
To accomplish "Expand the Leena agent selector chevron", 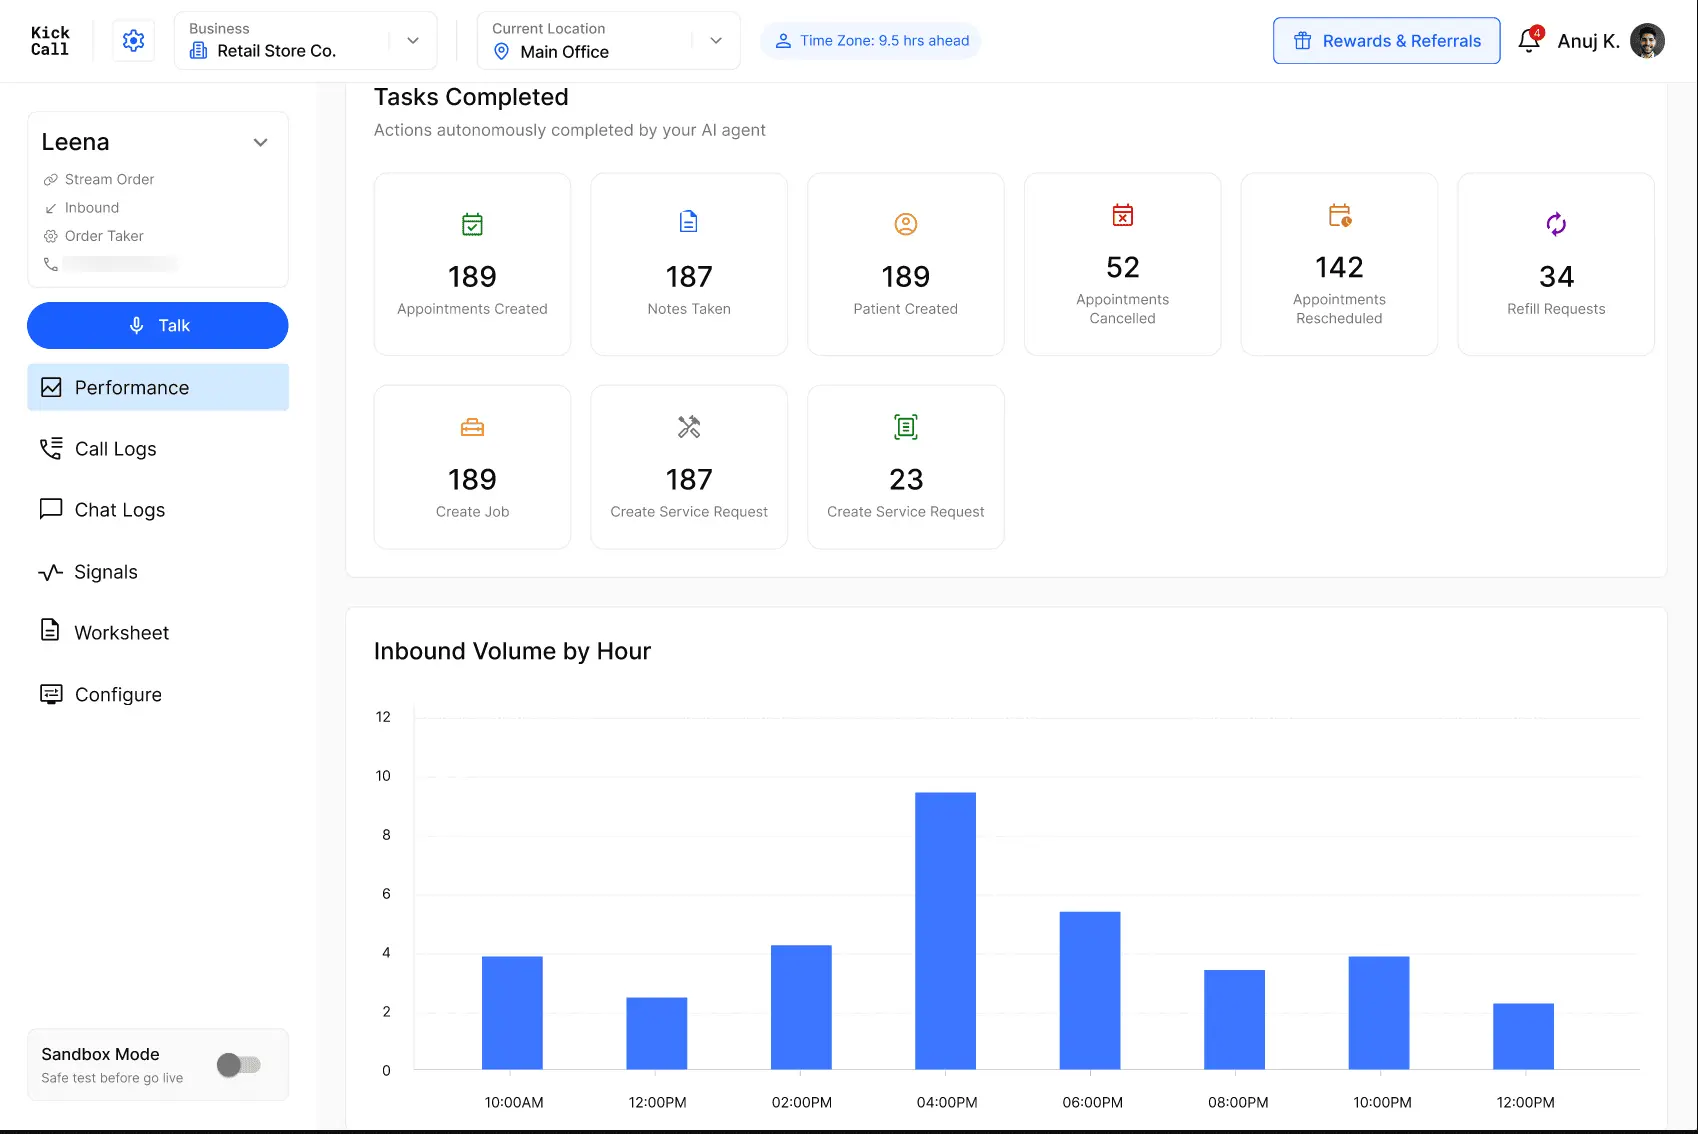I will pos(261,142).
